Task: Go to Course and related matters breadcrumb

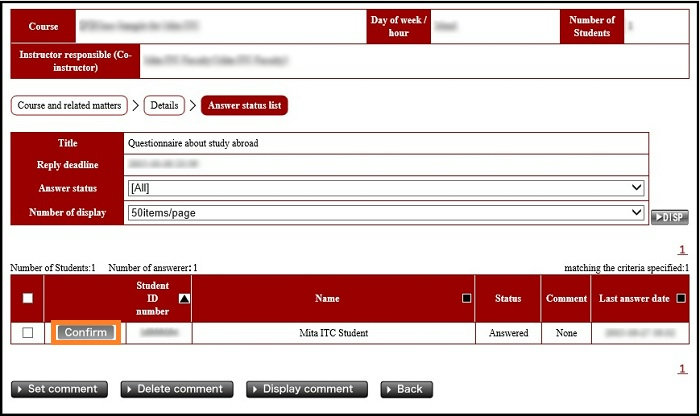Action: tap(69, 105)
